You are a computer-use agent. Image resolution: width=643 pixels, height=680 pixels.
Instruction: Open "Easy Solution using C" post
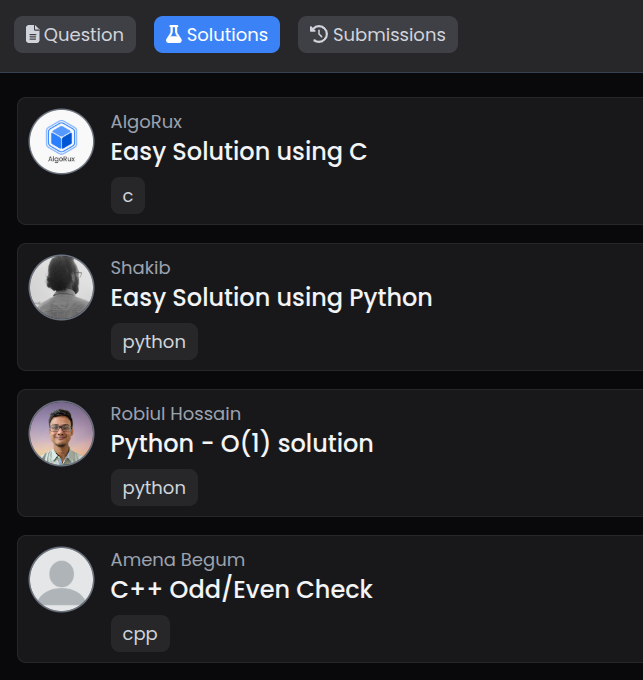click(238, 152)
